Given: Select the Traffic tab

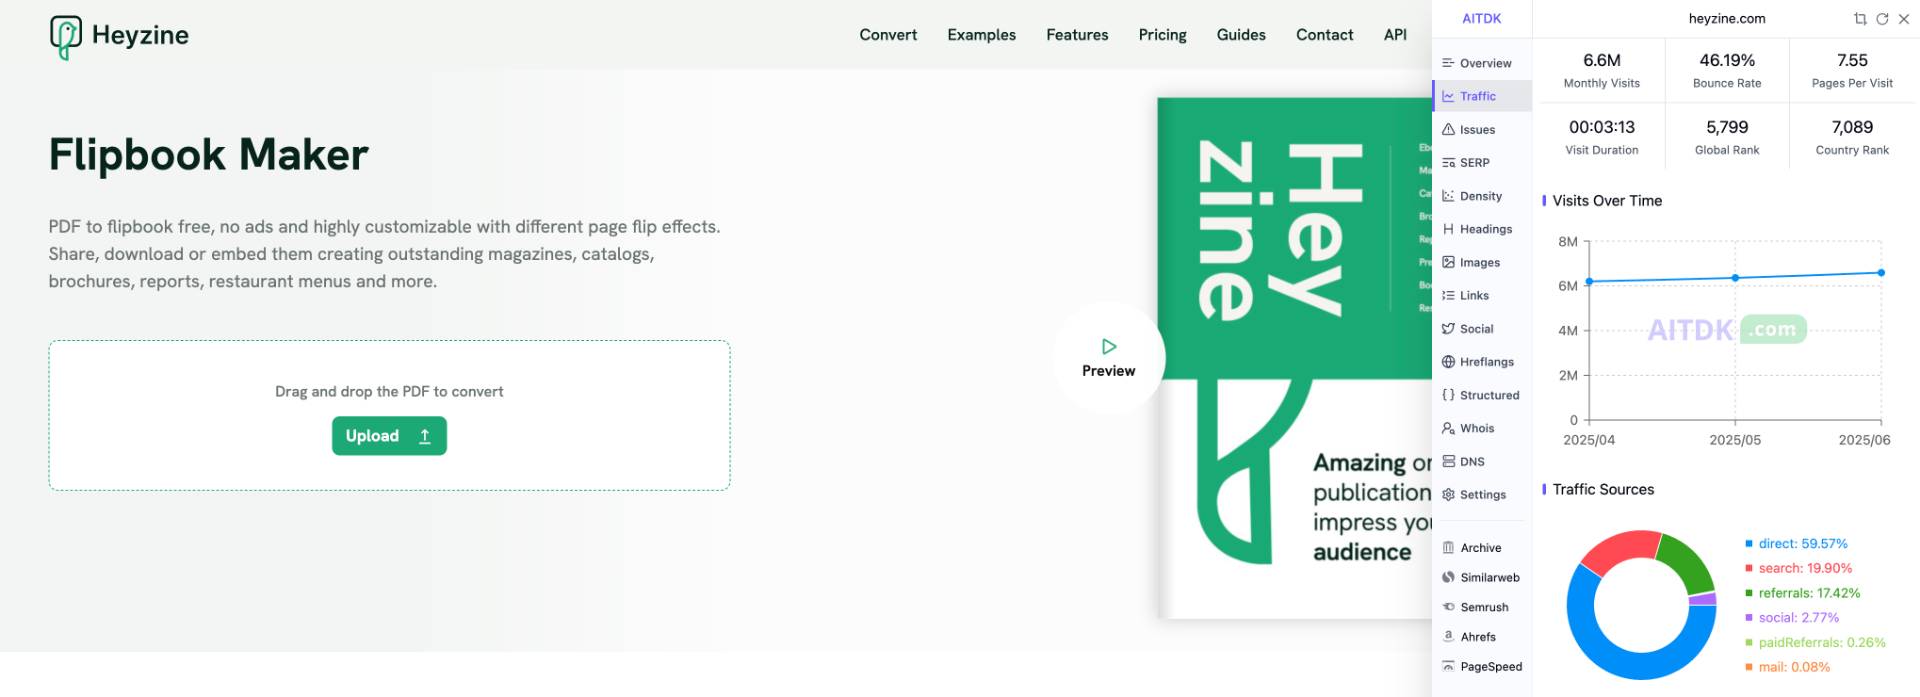Looking at the screenshot, I should pyautogui.click(x=1481, y=96).
